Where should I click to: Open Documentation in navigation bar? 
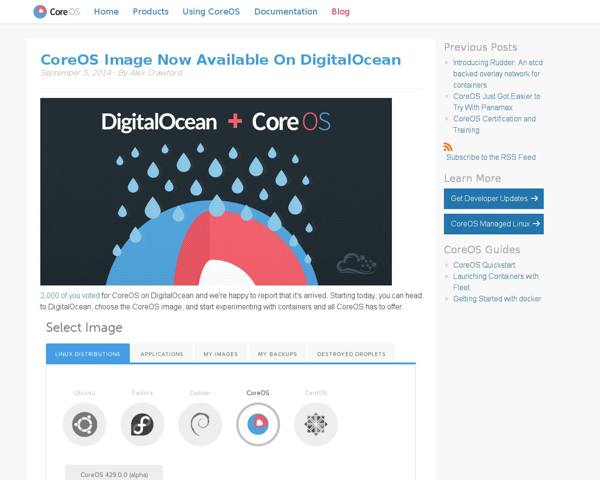point(285,11)
